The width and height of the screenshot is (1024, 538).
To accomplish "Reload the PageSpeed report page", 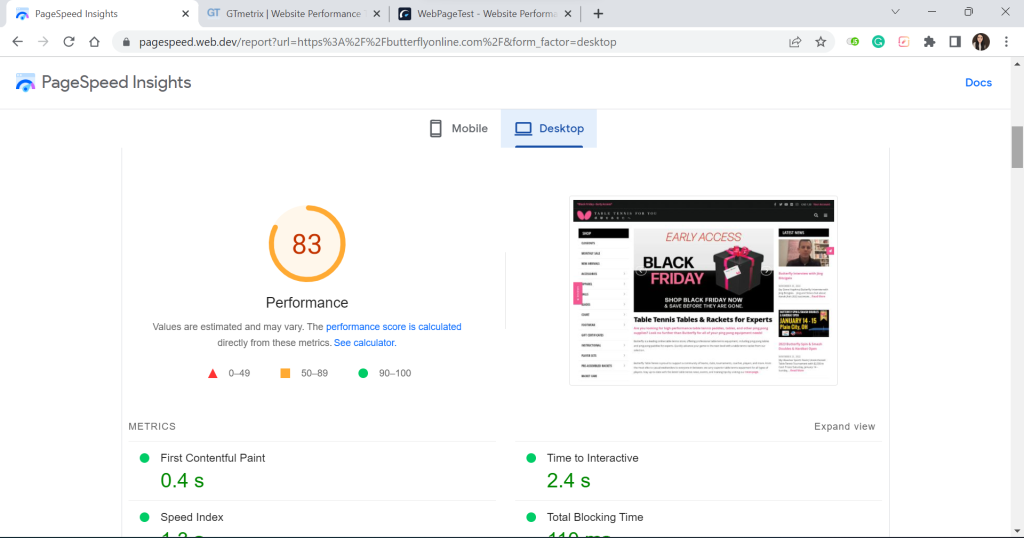I will tap(69, 42).
